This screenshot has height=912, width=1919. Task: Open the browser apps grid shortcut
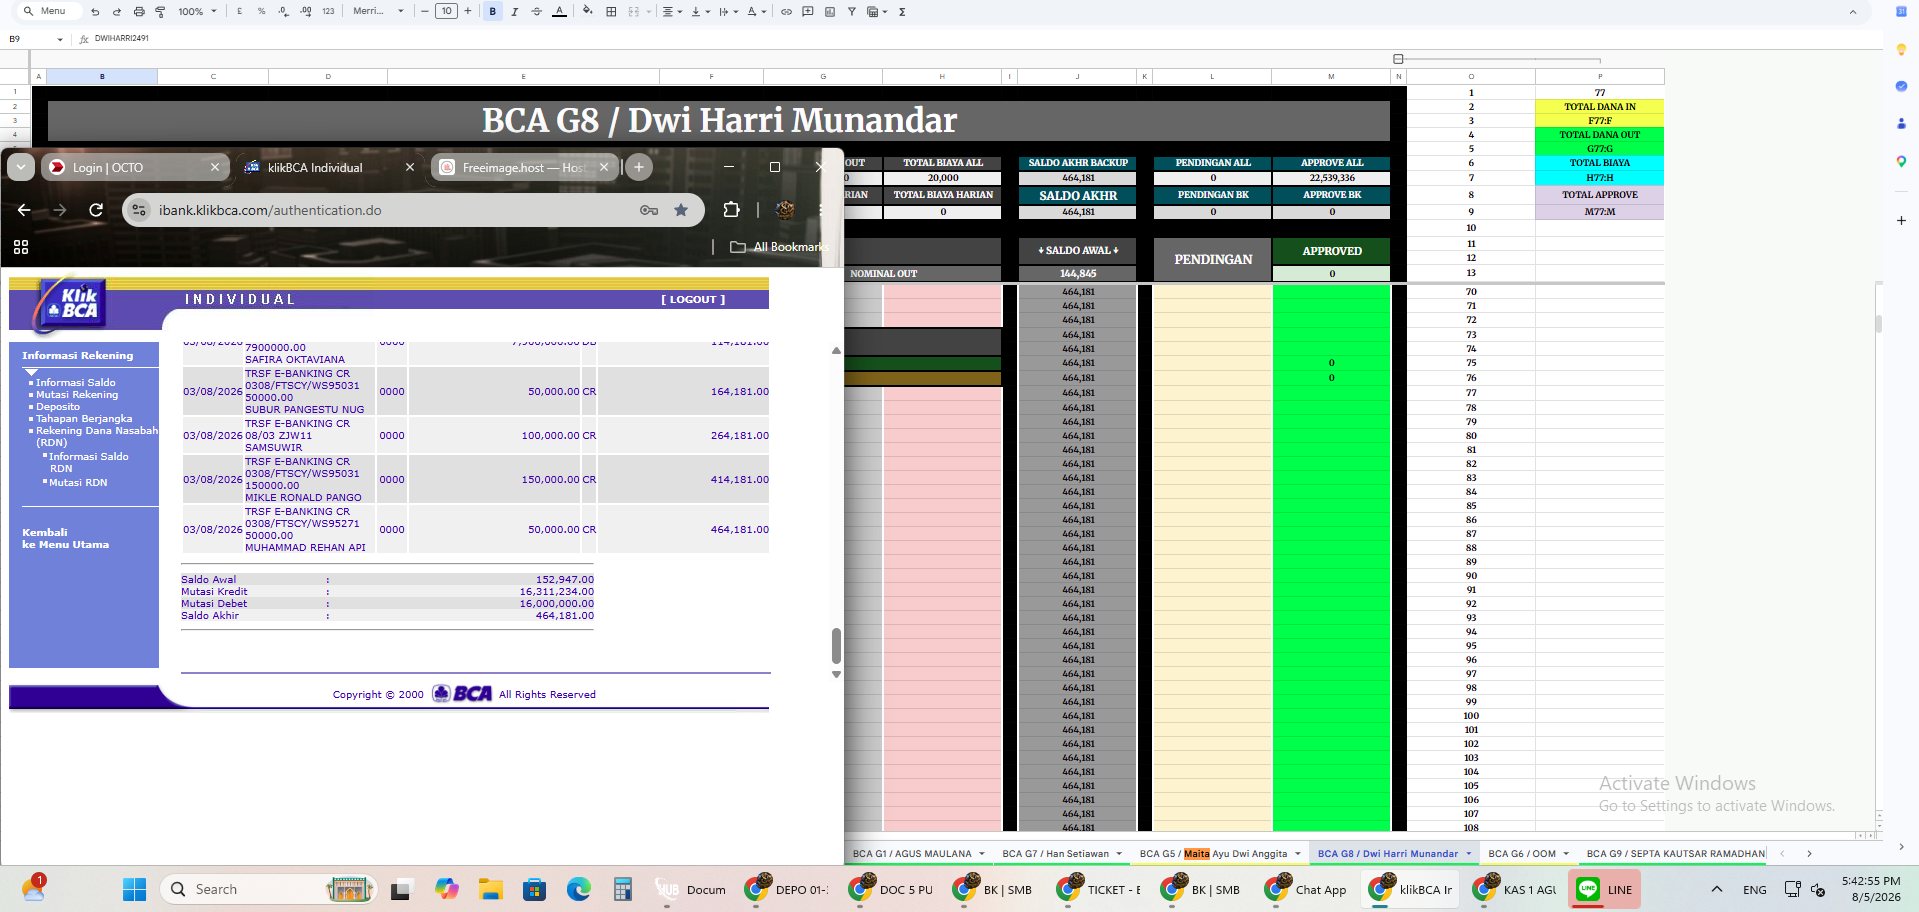(x=21, y=247)
